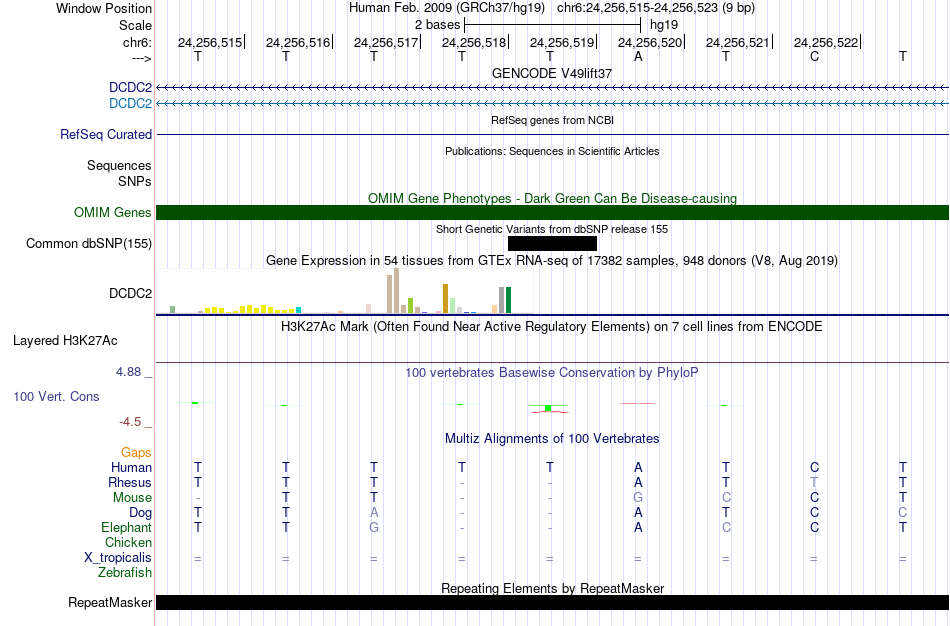Open the RefSeq Curated track label

pyautogui.click(x=106, y=135)
